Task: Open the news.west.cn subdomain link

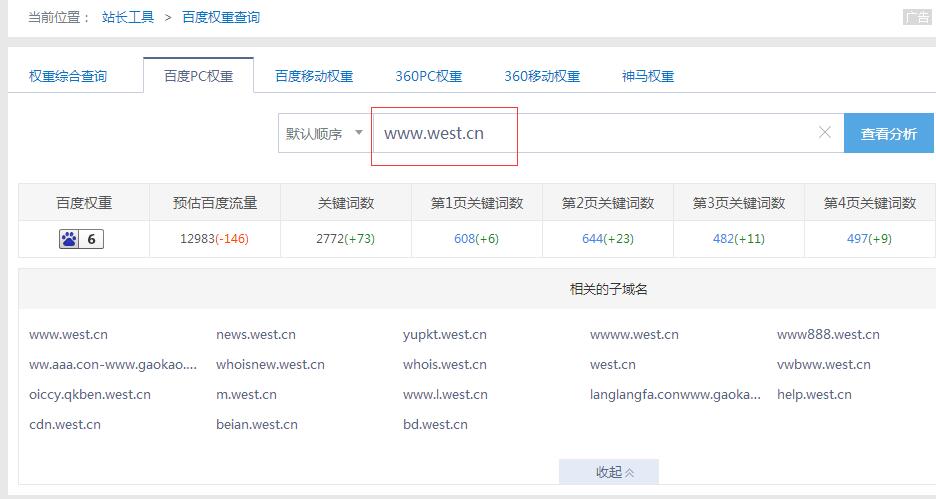Action: (x=256, y=335)
